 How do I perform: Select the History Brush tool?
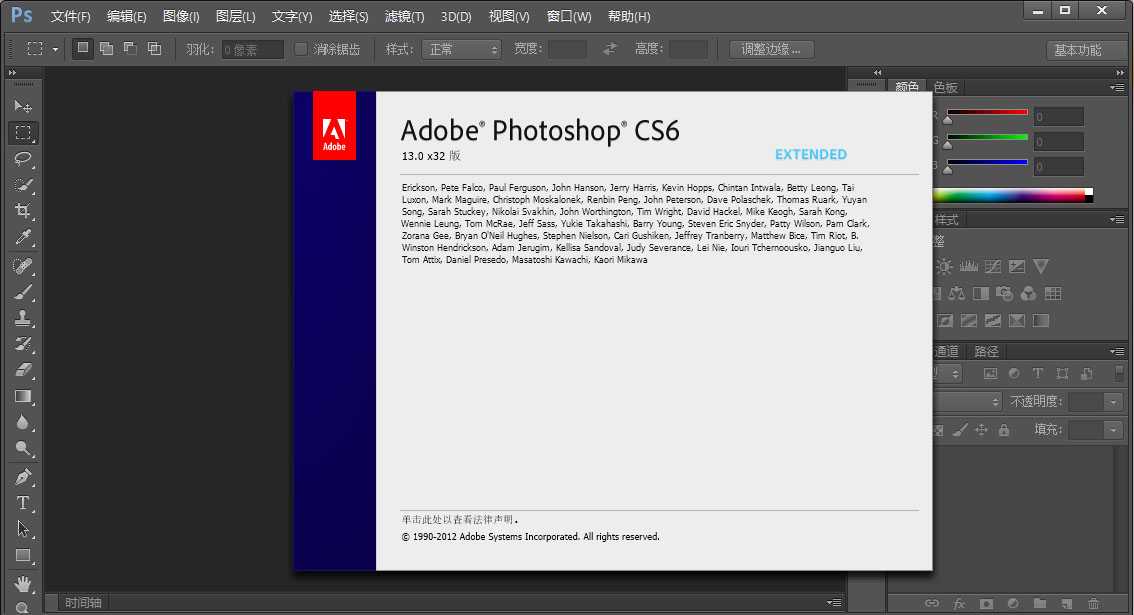[x=23, y=344]
